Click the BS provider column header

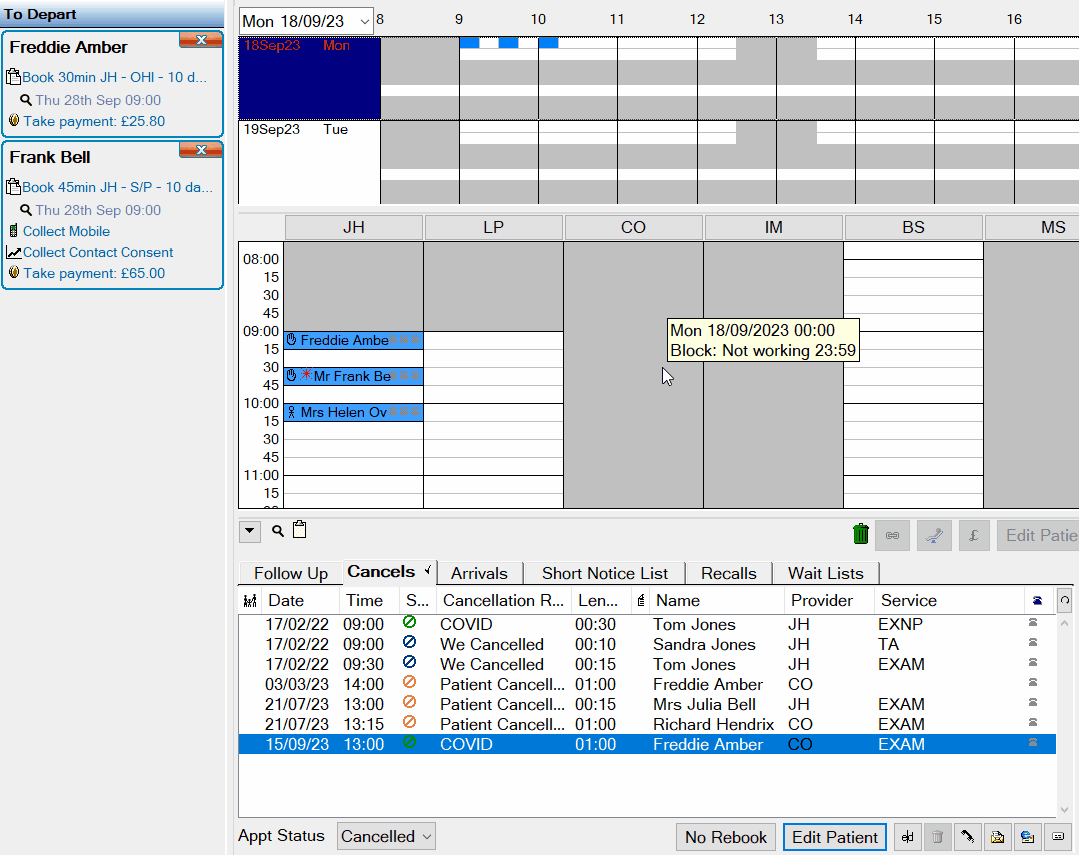[913, 227]
